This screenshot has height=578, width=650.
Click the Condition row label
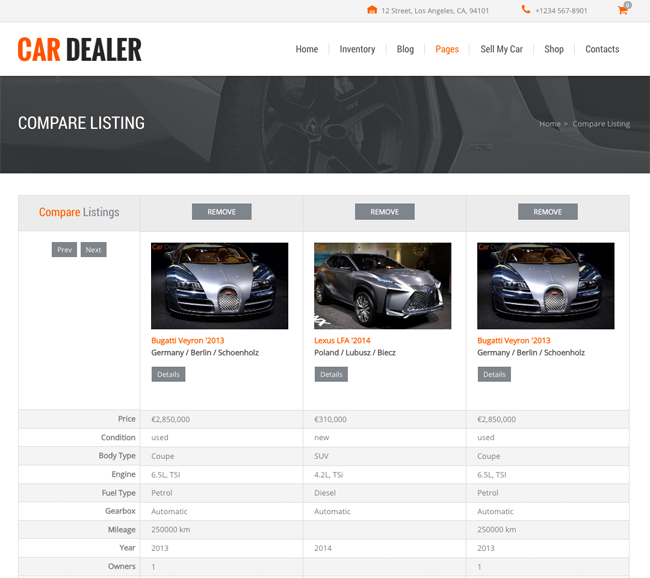(118, 437)
